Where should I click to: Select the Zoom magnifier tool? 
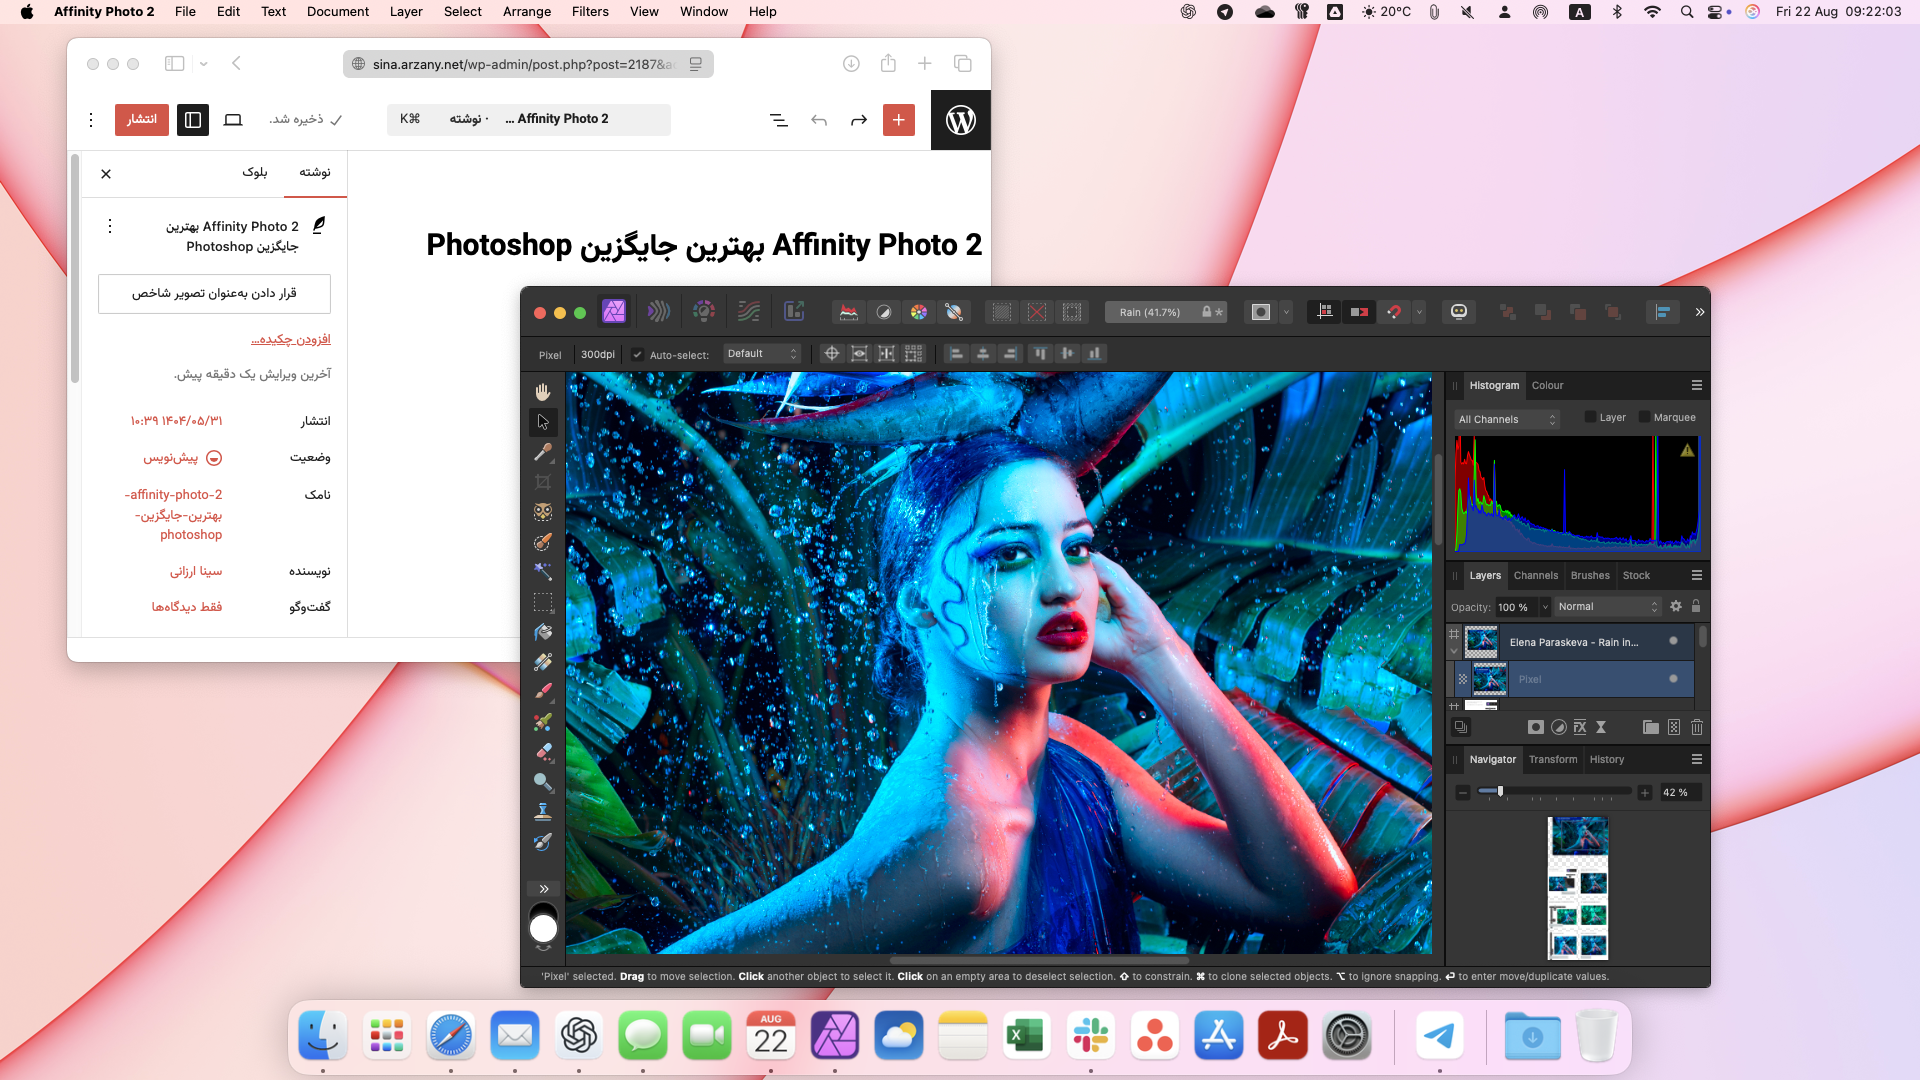click(543, 782)
